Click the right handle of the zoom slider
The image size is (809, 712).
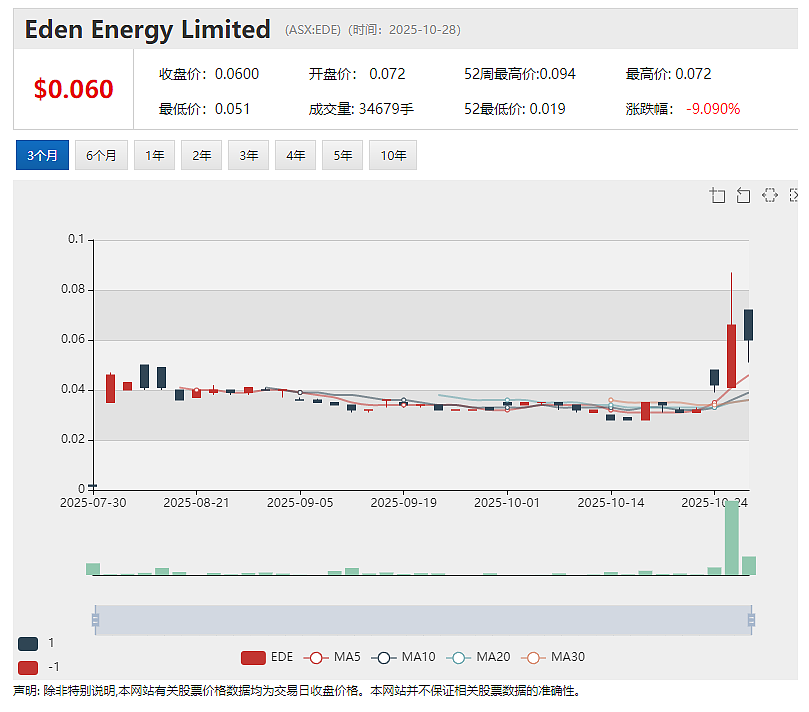coord(751,620)
